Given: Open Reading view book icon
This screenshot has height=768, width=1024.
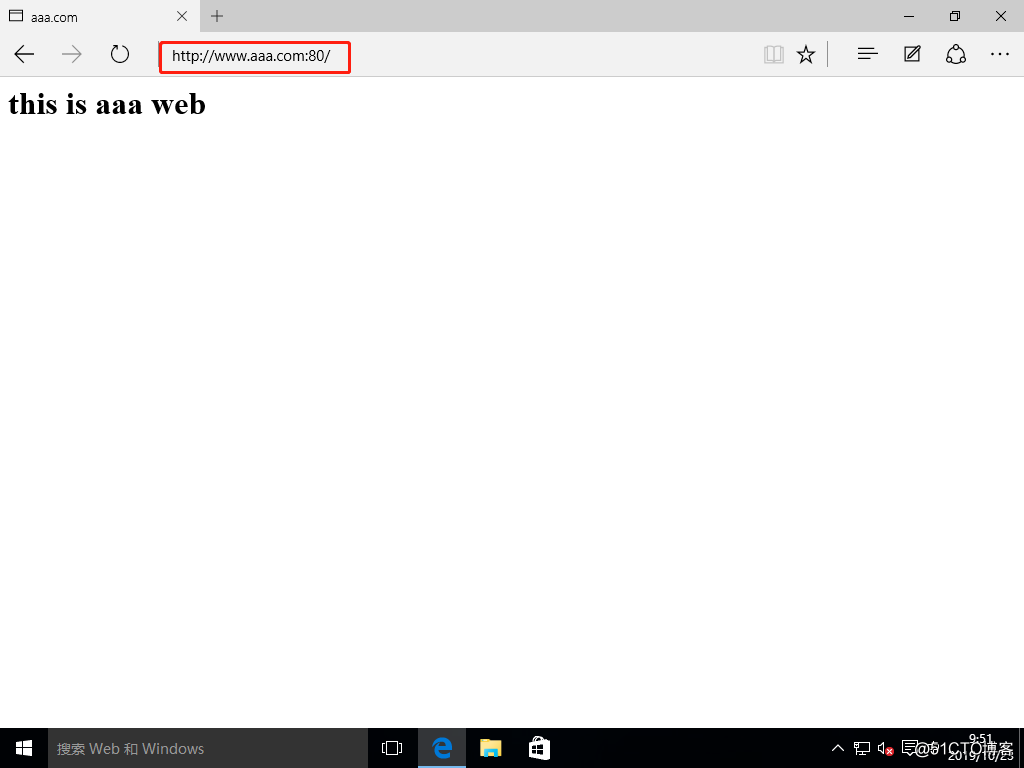Looking at the screenshot, I should point(774,54).
